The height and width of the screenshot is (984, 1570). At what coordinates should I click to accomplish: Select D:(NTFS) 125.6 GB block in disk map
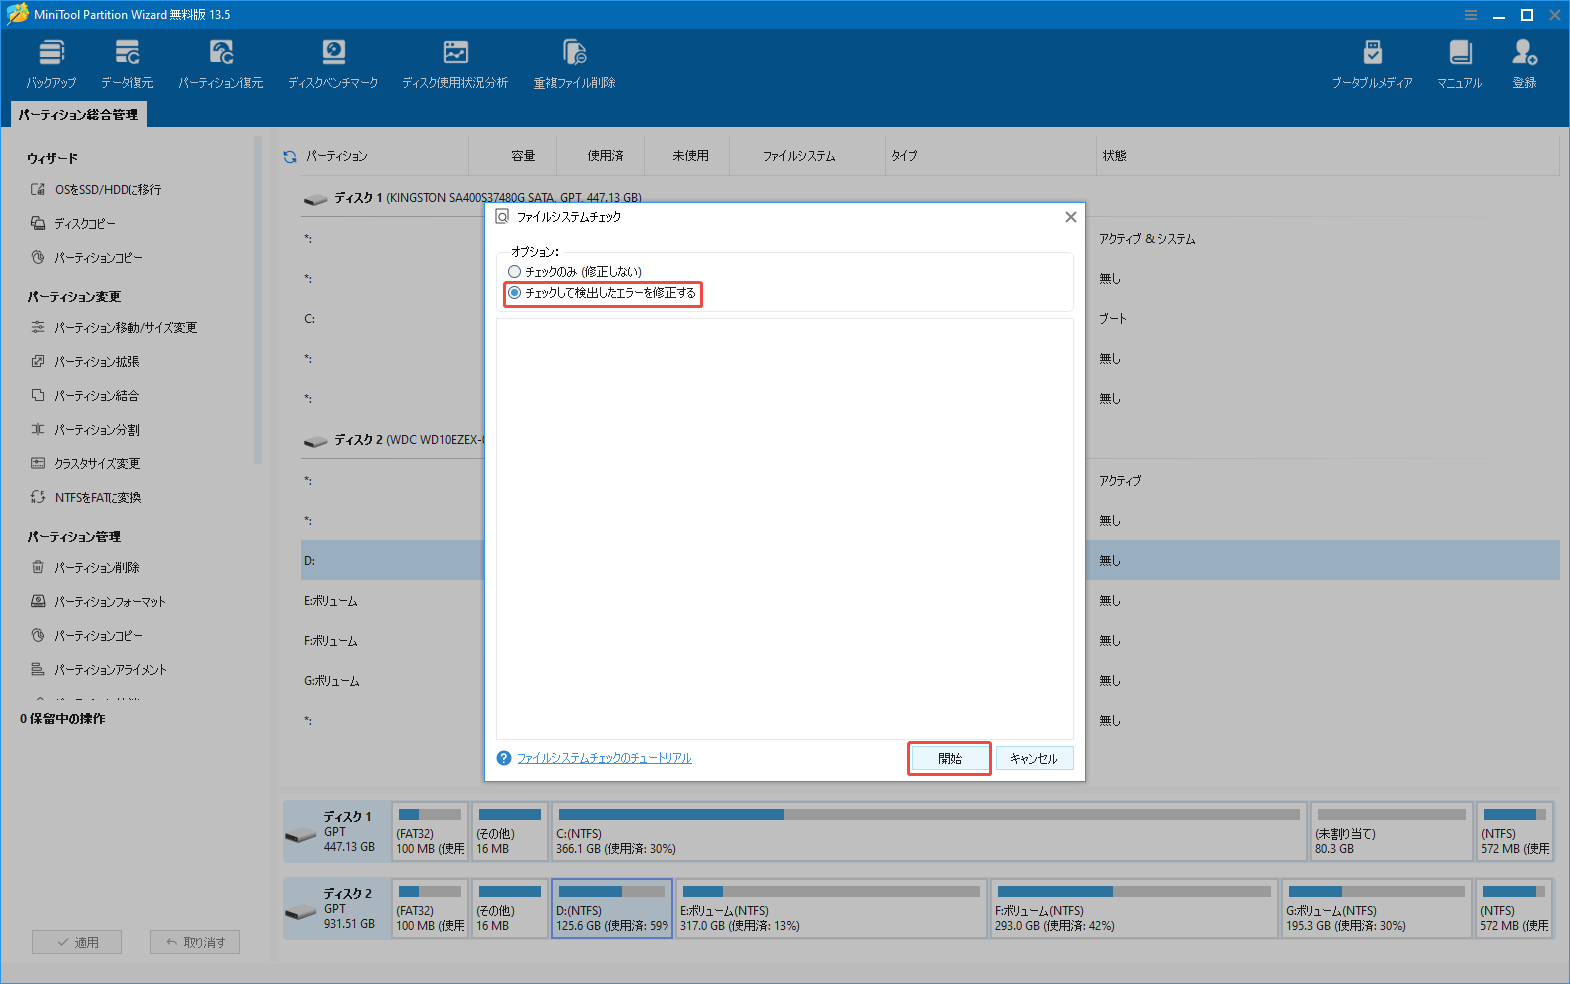612,909
